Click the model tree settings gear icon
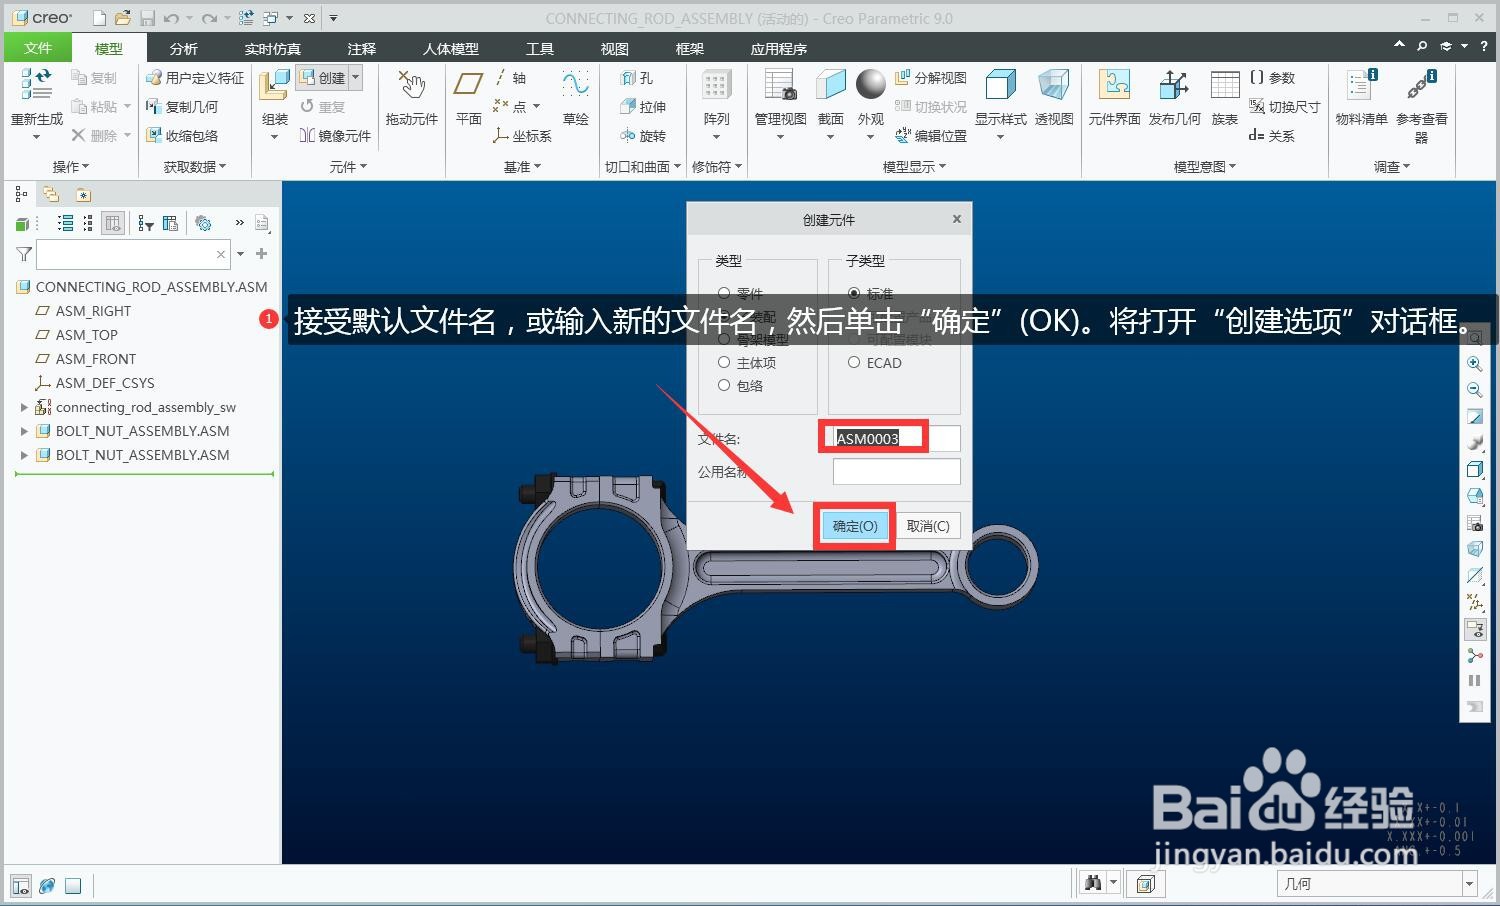 click(203, 223)
